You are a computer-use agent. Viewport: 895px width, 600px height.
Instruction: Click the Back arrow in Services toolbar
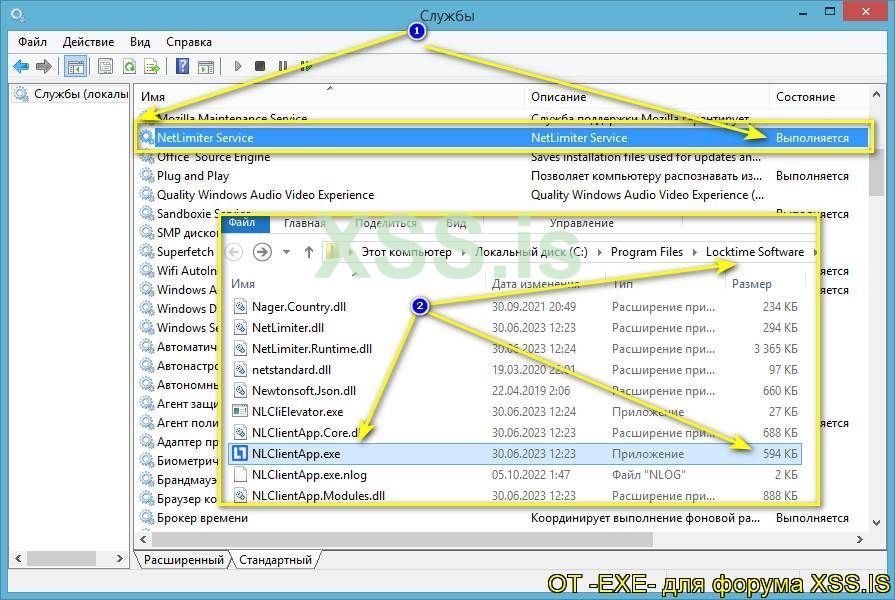pos(21,67)
